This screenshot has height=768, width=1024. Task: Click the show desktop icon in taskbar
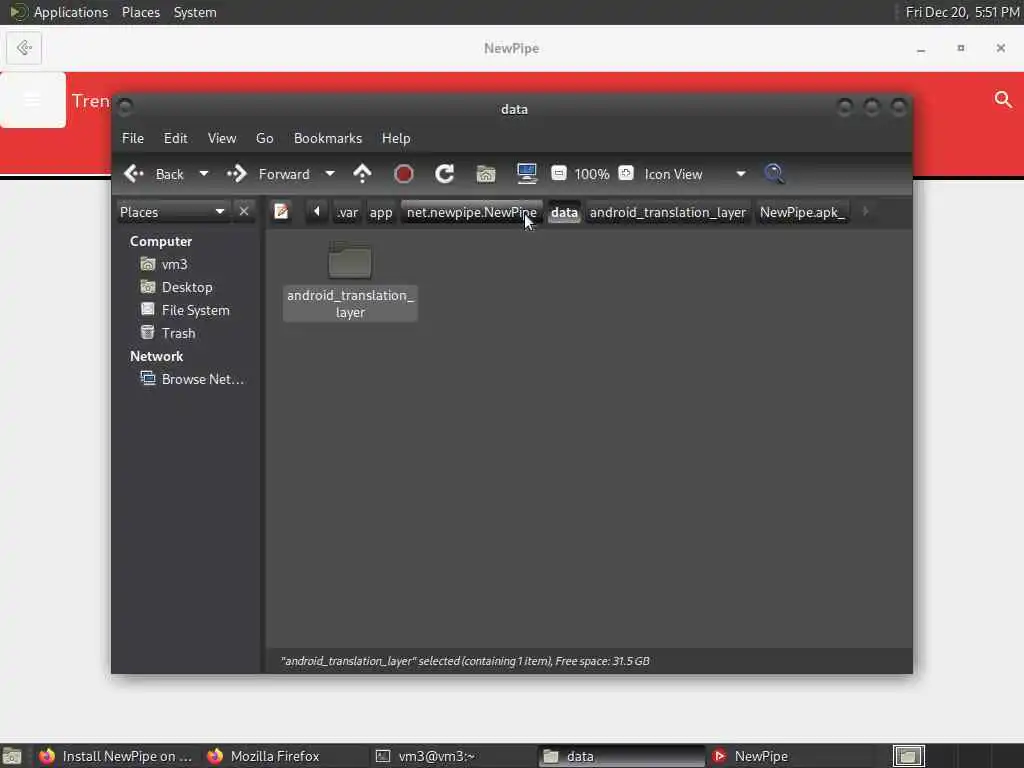[12, 756]
